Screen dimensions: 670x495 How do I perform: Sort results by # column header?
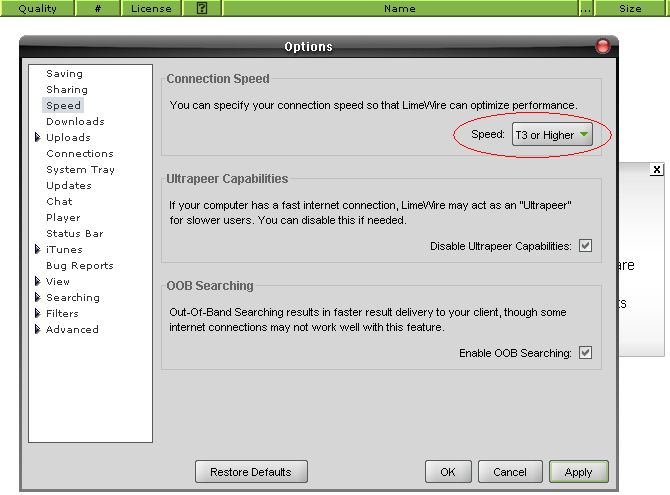[x=98, y=8]
